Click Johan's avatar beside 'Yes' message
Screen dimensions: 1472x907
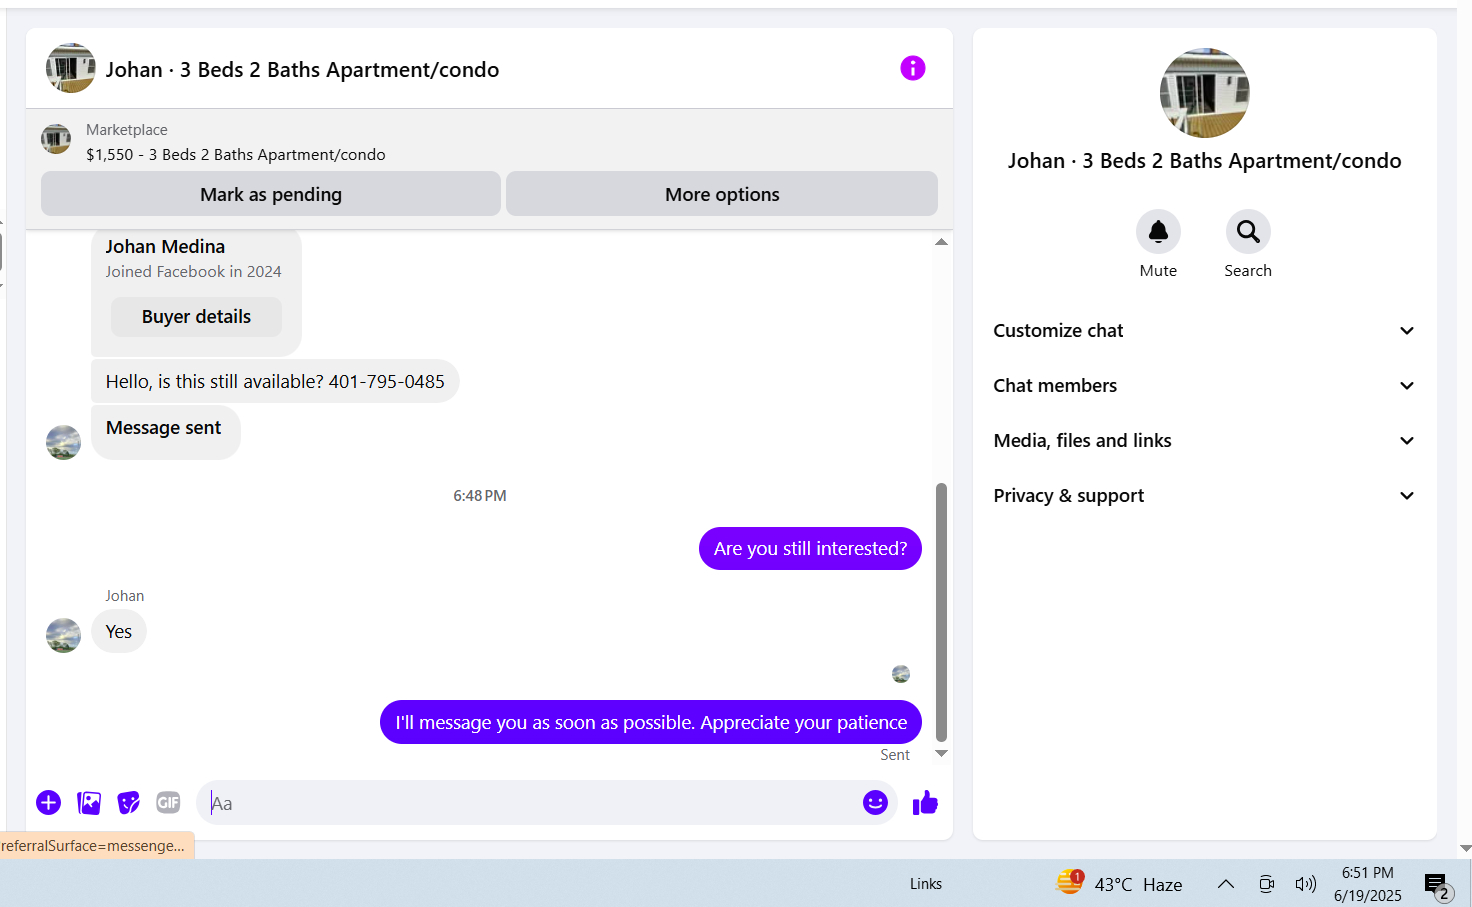[63, 635]
